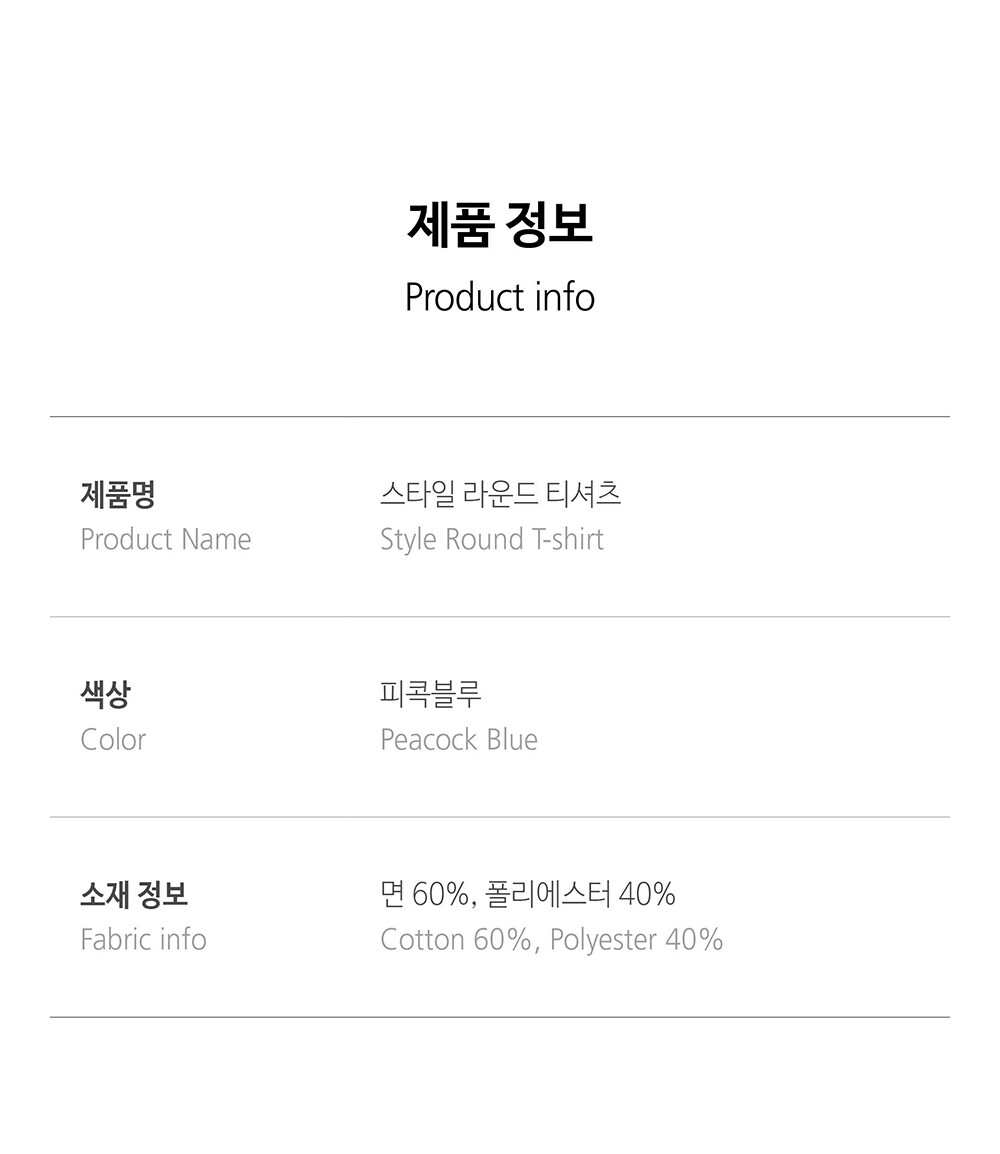Click the divider between Product Name and Color

500,616
